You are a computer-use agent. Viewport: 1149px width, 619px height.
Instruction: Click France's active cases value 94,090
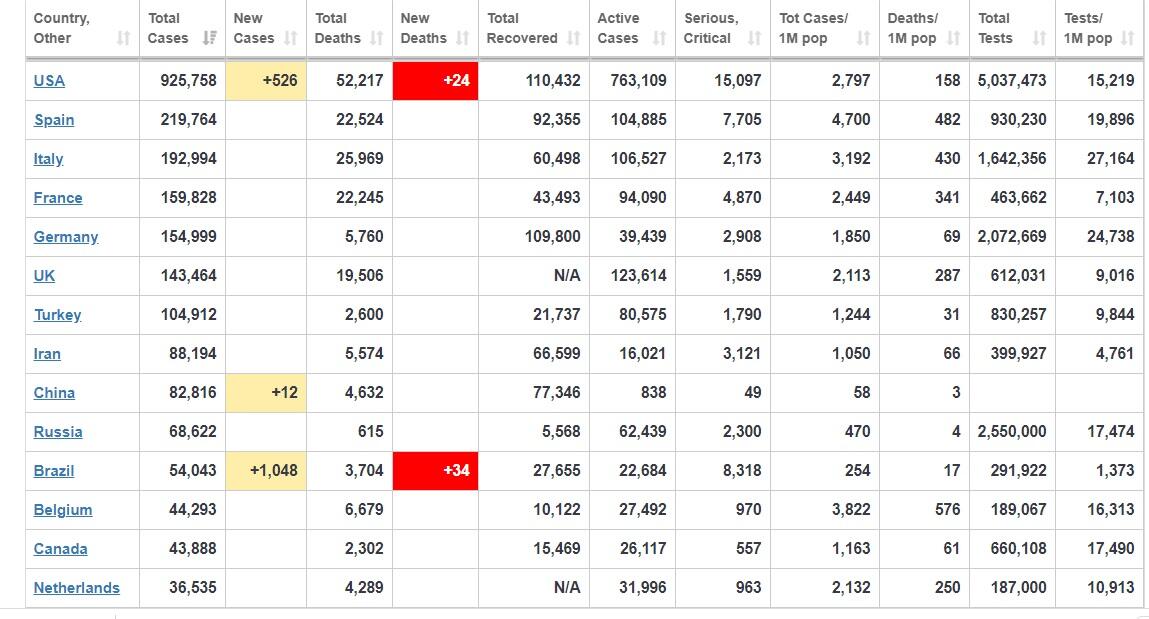643,198
